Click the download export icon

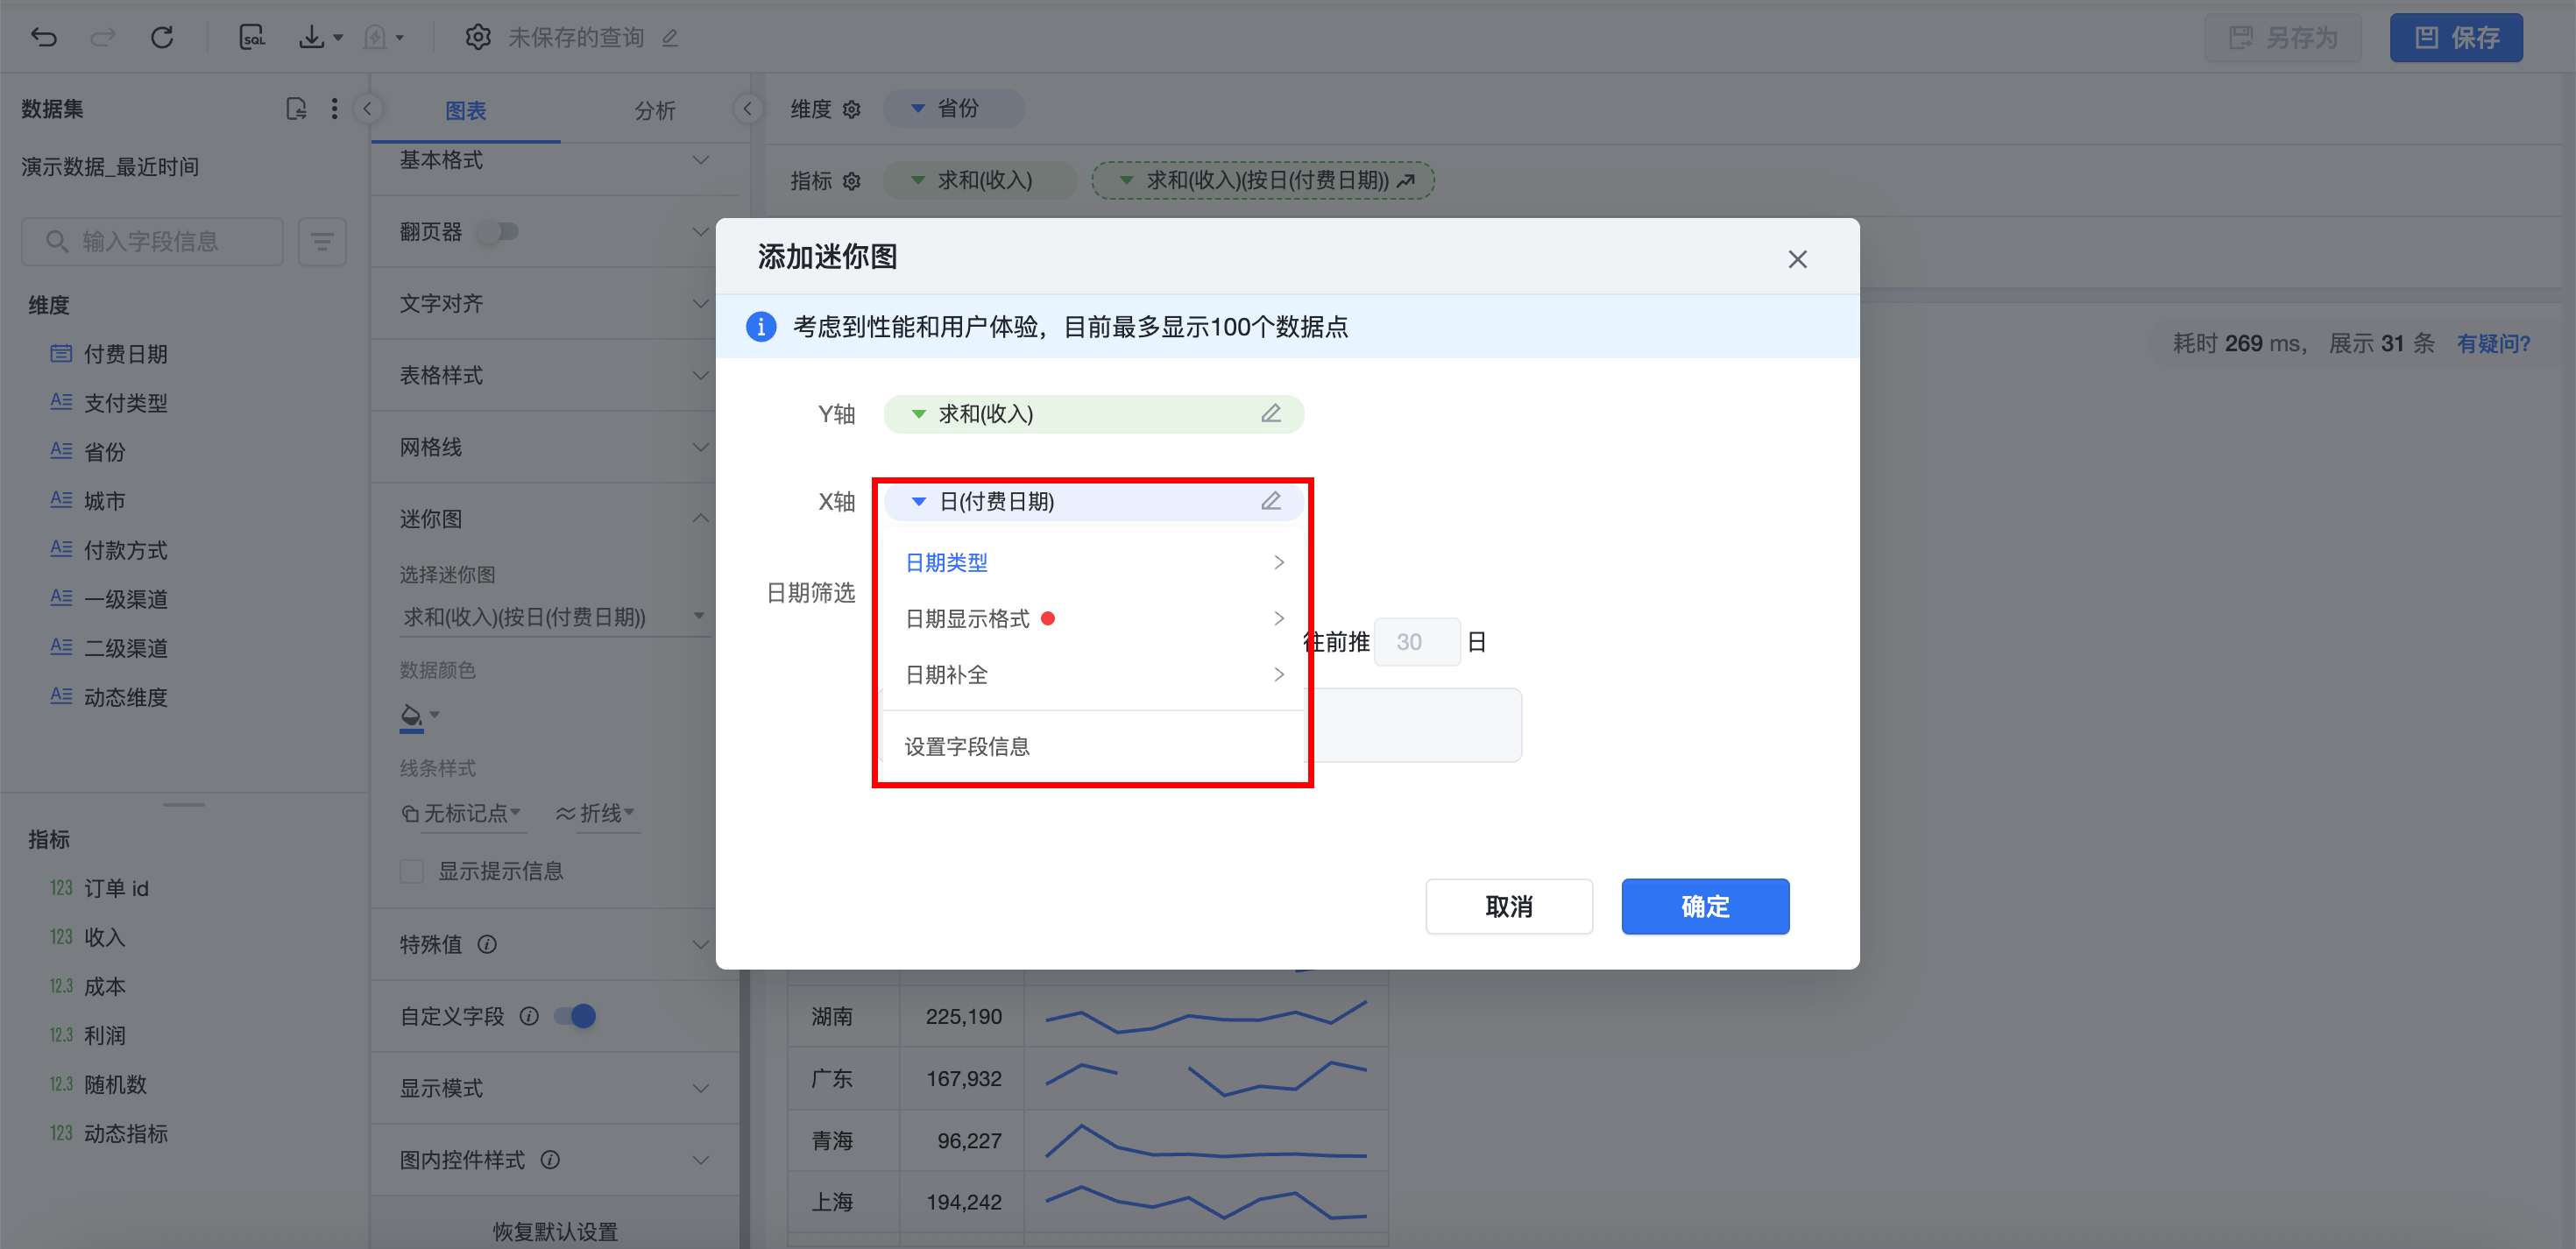313,38
